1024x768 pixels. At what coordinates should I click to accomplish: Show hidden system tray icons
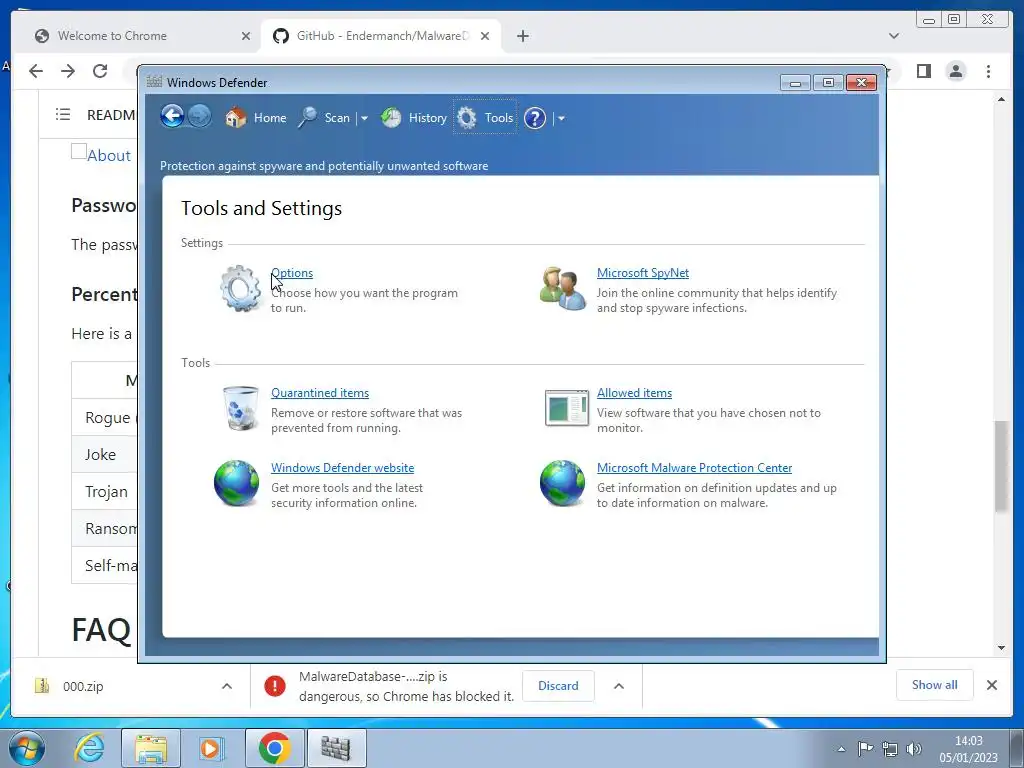(841, 749)
